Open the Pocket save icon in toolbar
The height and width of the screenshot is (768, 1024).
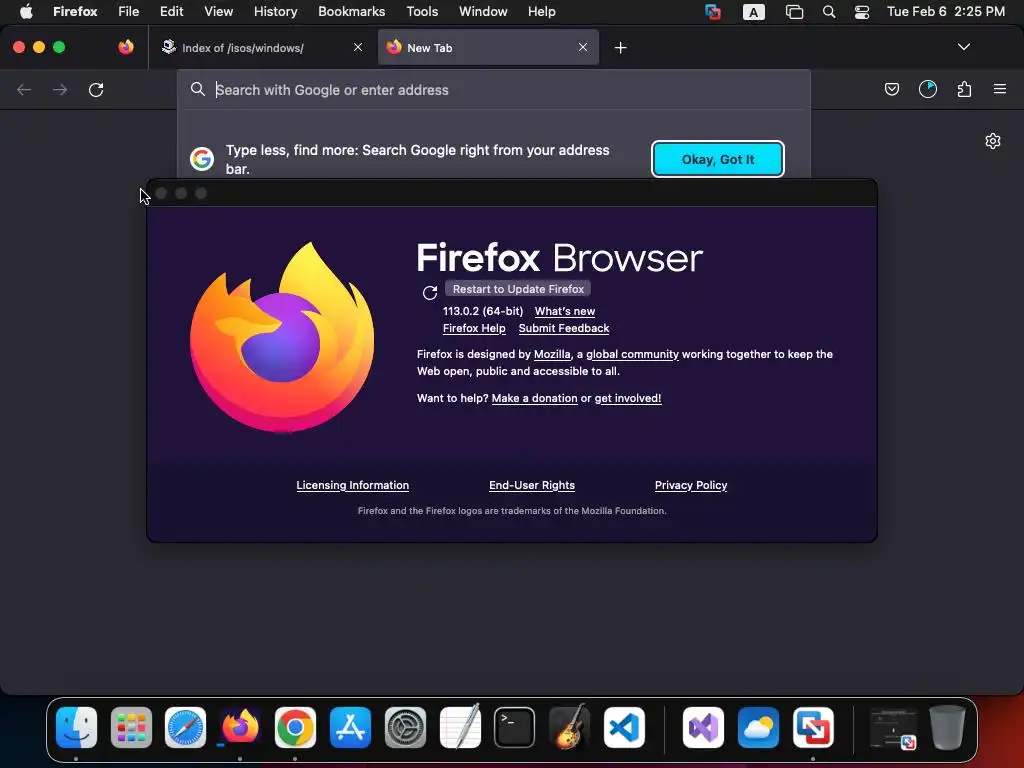click(x=891, y=89)
